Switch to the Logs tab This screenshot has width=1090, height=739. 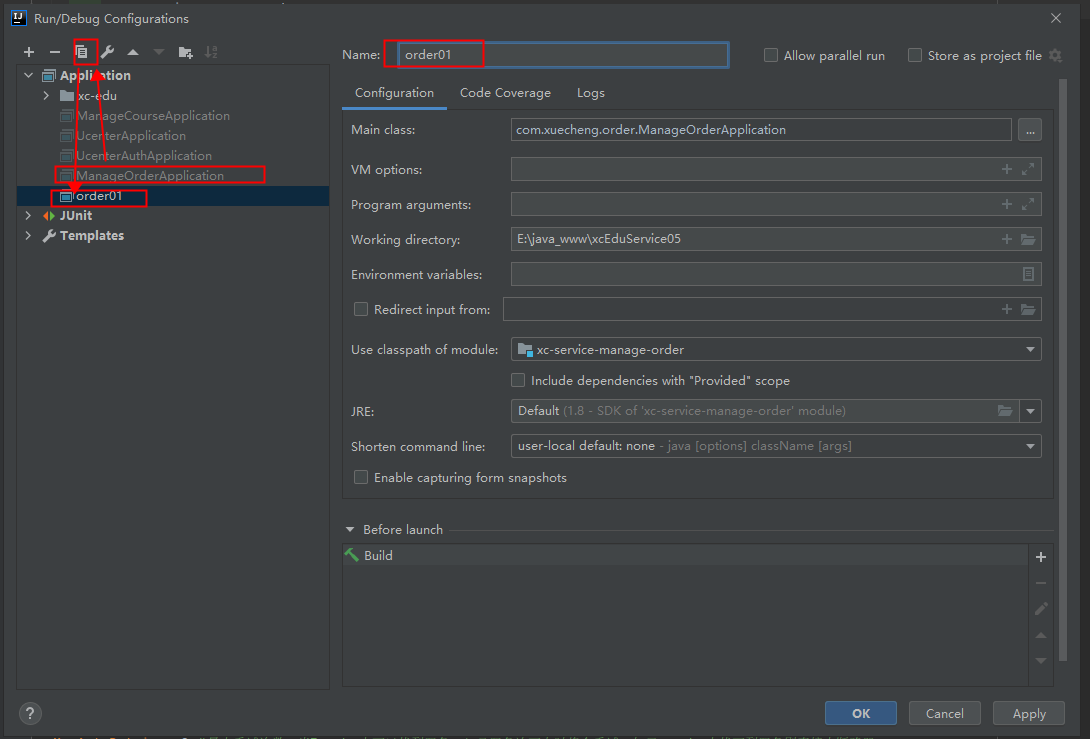[591, 93]
